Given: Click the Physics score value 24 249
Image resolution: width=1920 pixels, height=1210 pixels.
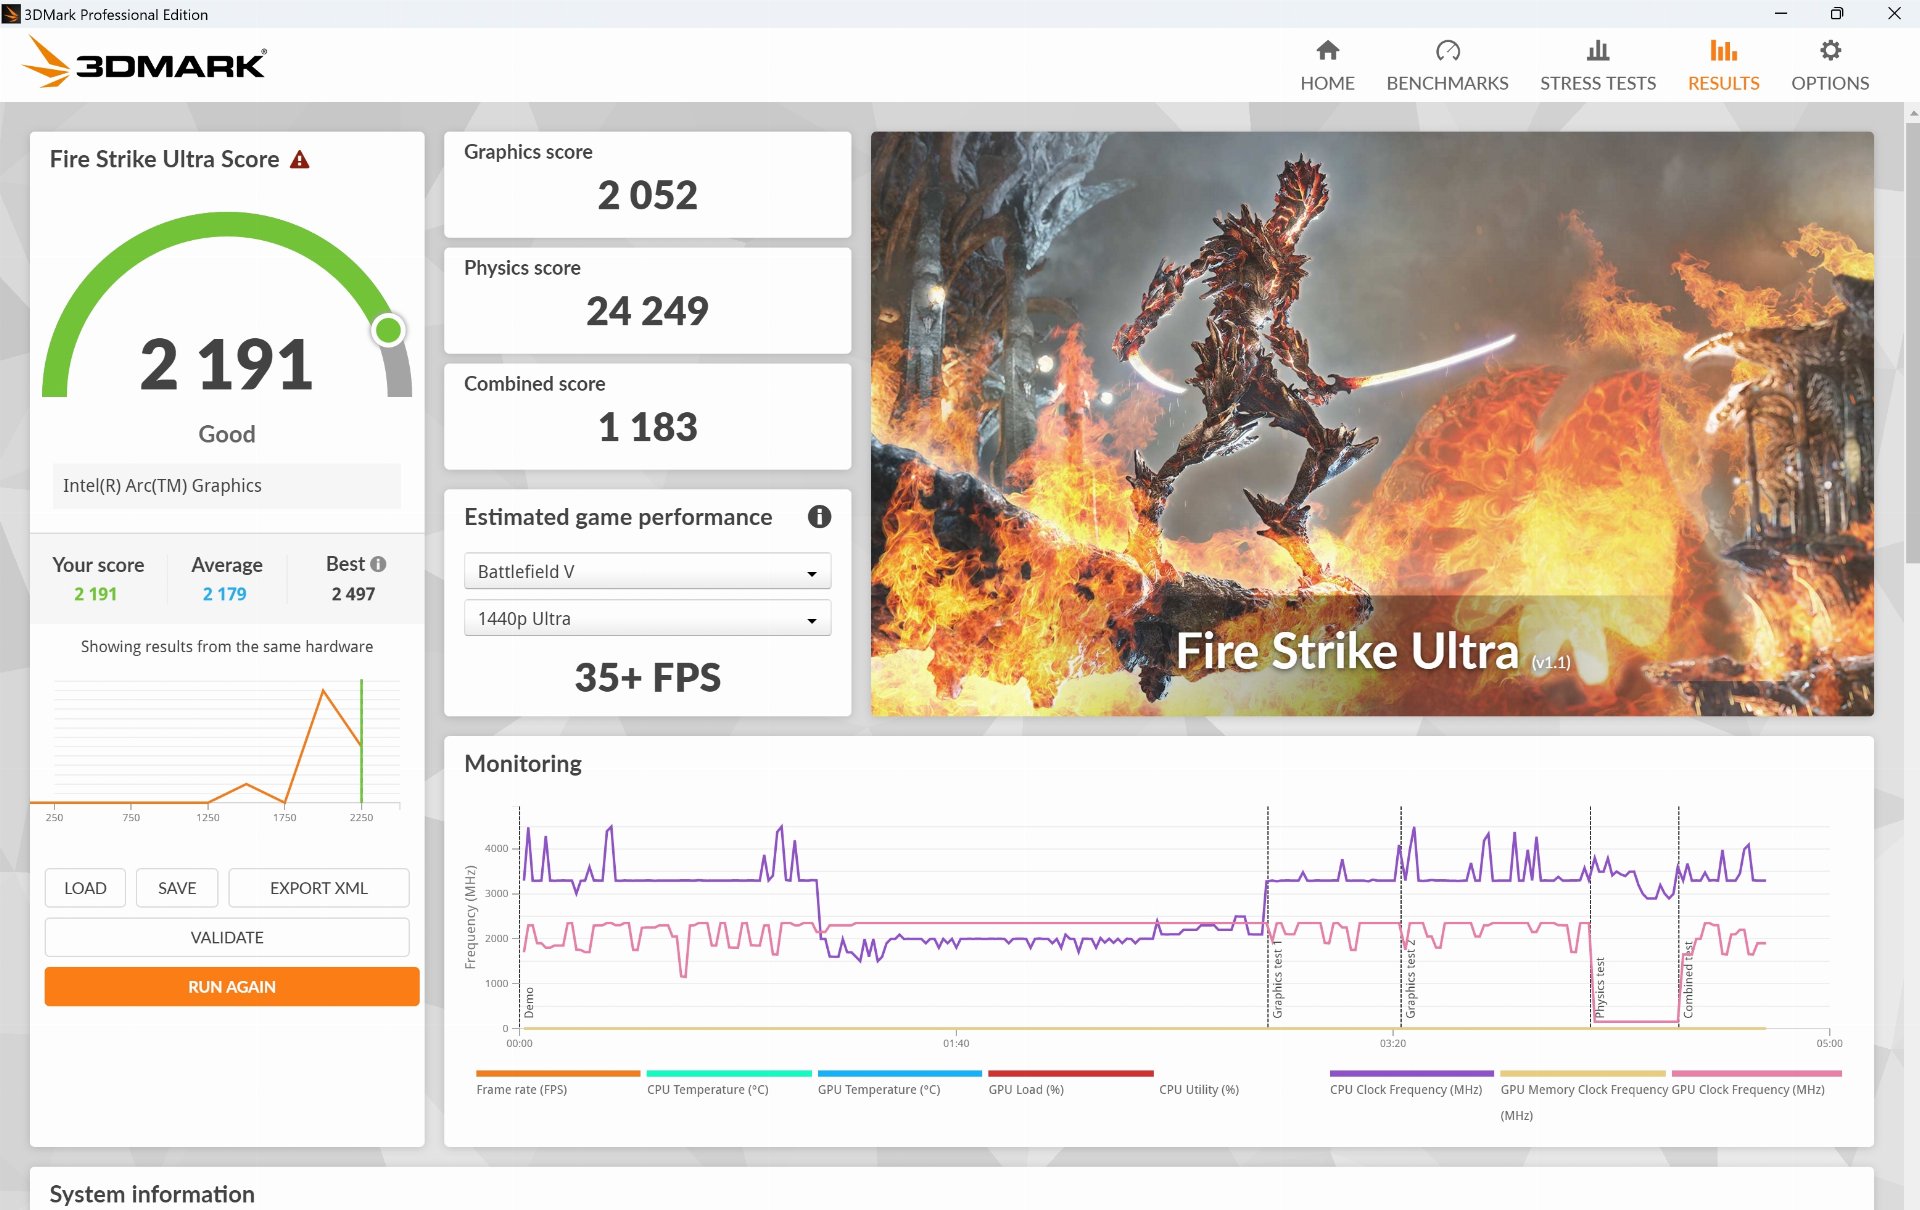Looking at the screenshot, I should point(647,311).
